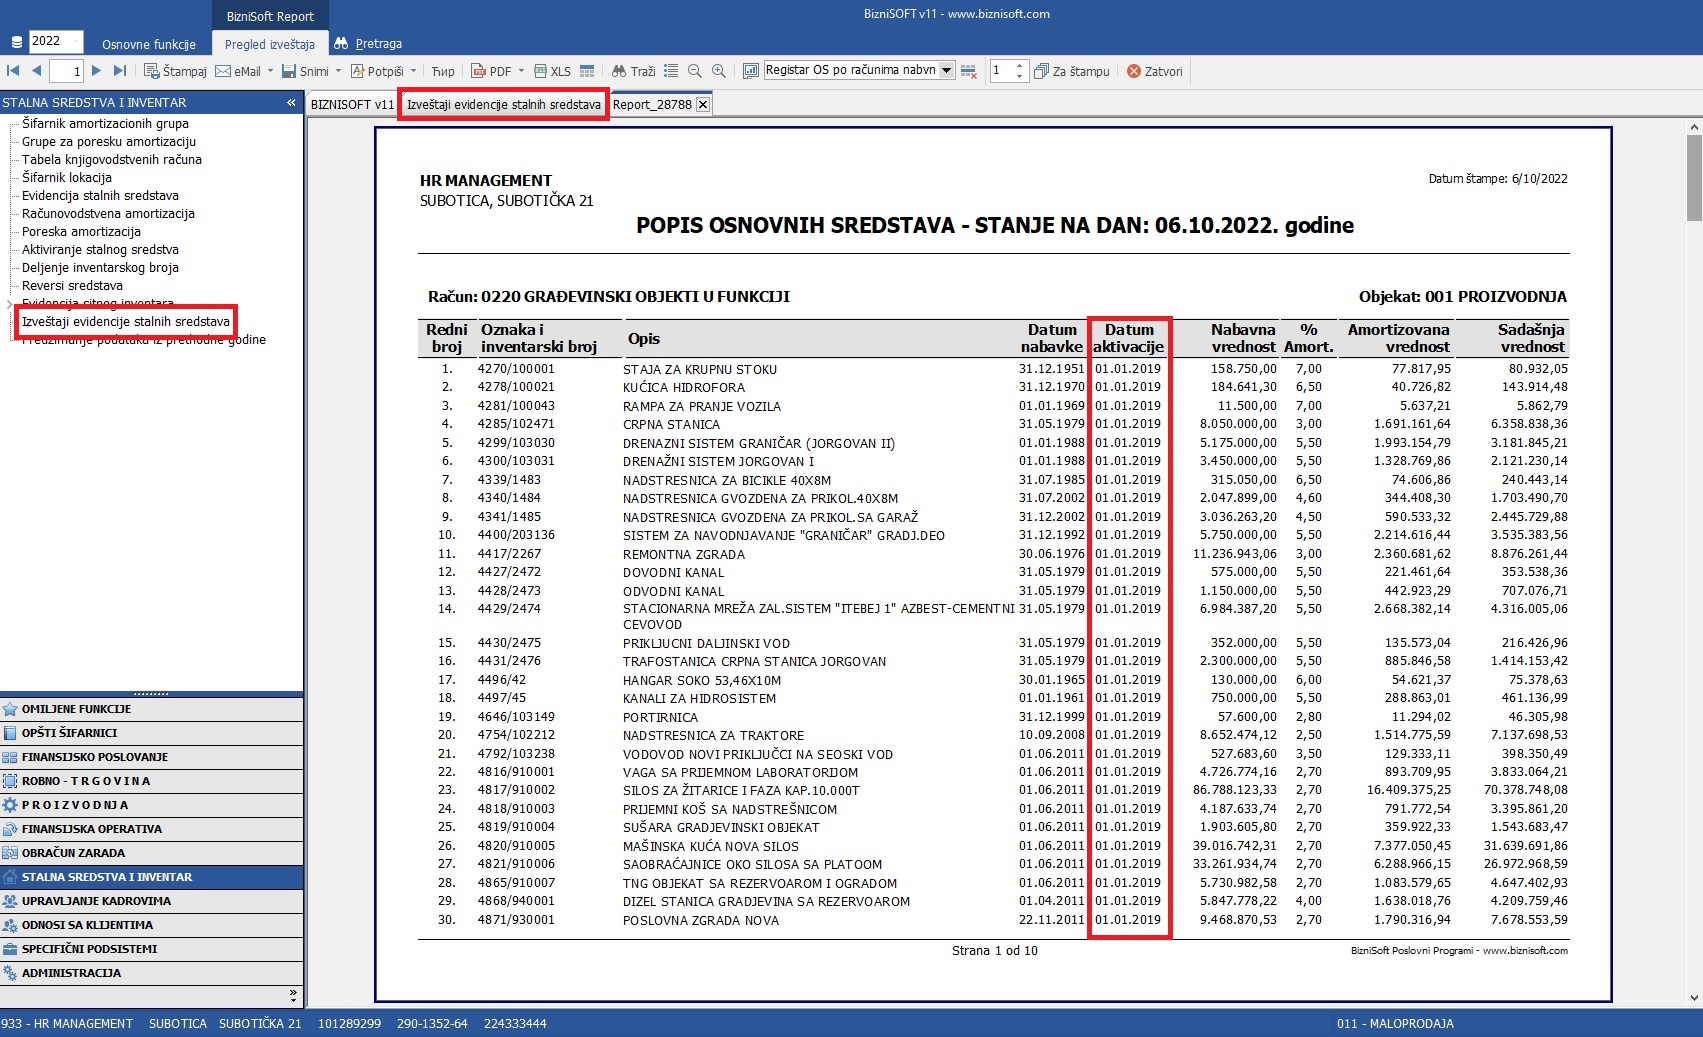This screenshot has width=1703, height=1037.
Task: Go to the first report page
Action: [13, 71]
